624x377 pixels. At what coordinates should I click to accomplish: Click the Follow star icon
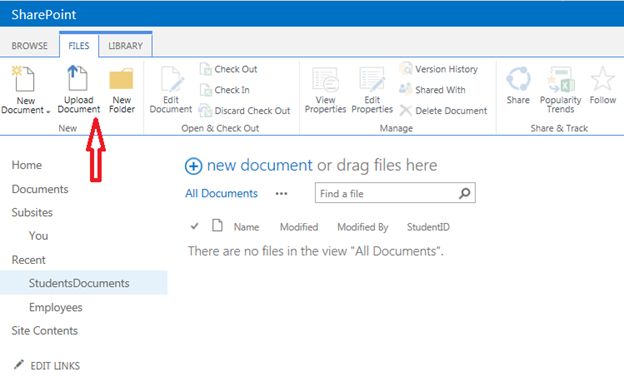603,79
